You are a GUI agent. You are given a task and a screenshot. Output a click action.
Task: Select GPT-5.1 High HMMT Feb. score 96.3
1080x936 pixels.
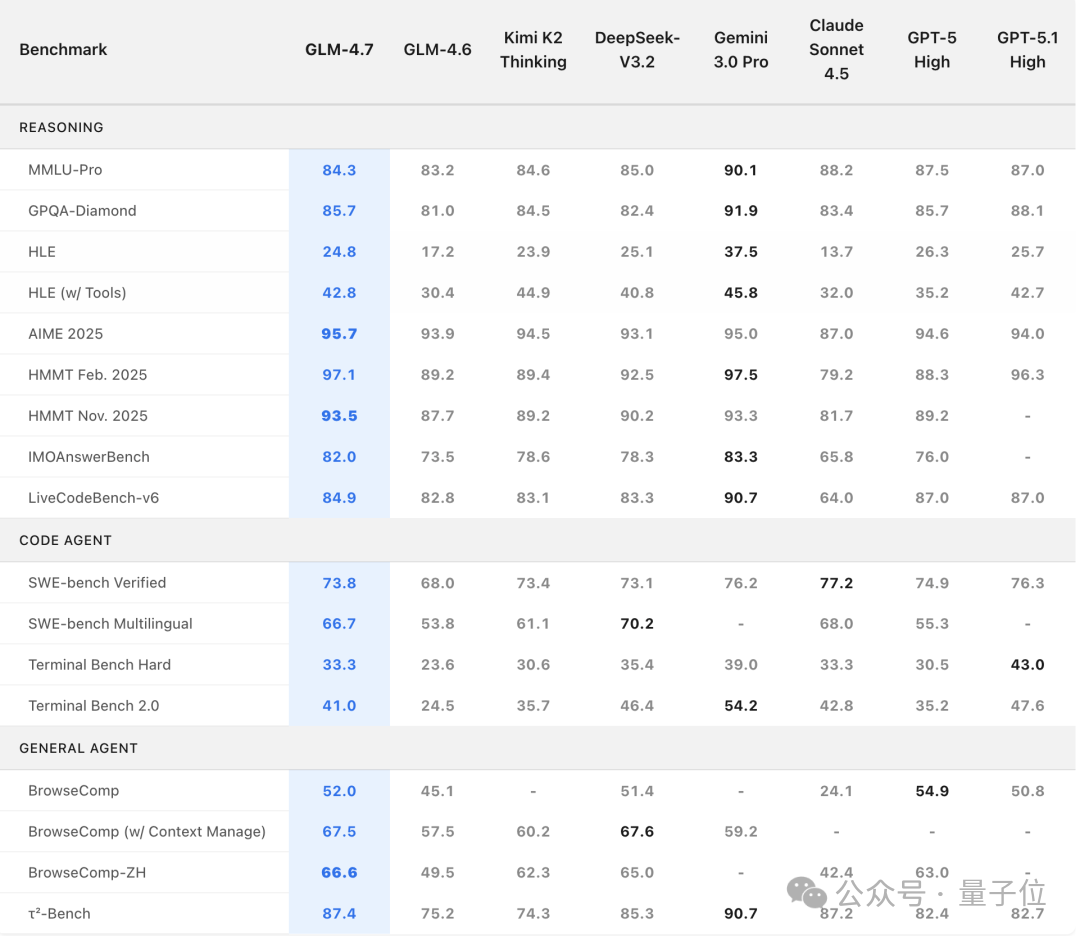click(1028, 375)
